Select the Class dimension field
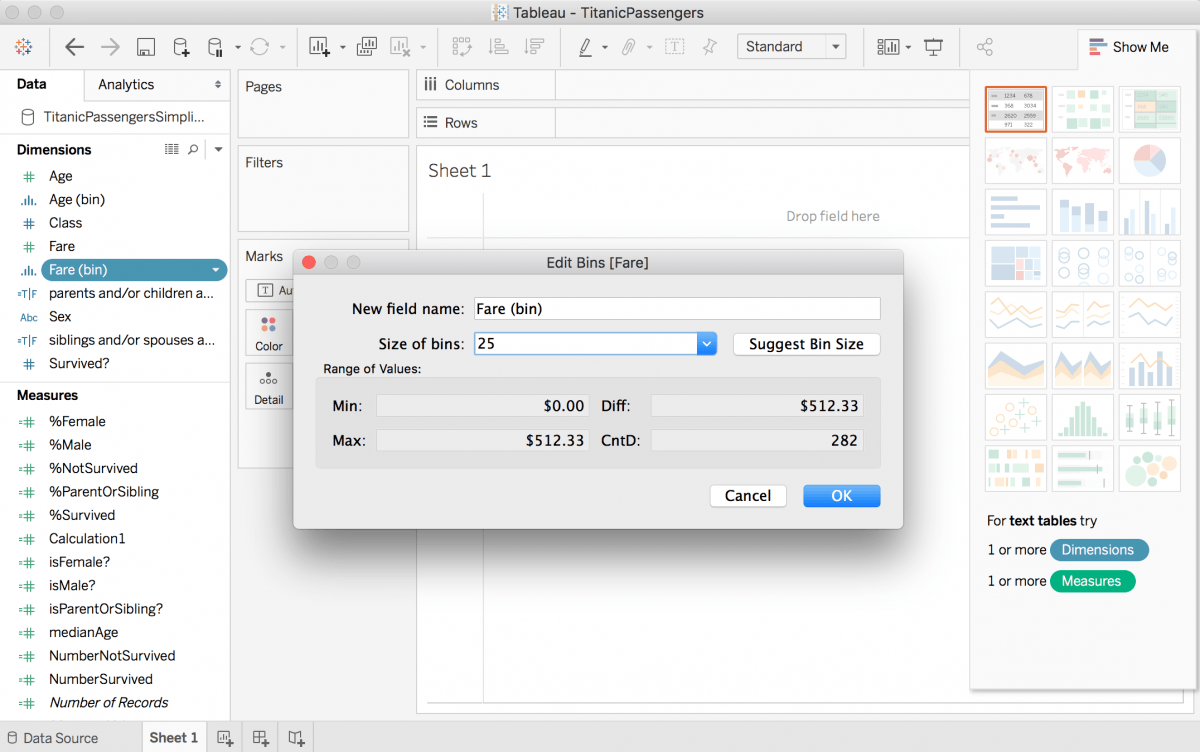This screenshot has width=1200, height=752. point(65,223)
